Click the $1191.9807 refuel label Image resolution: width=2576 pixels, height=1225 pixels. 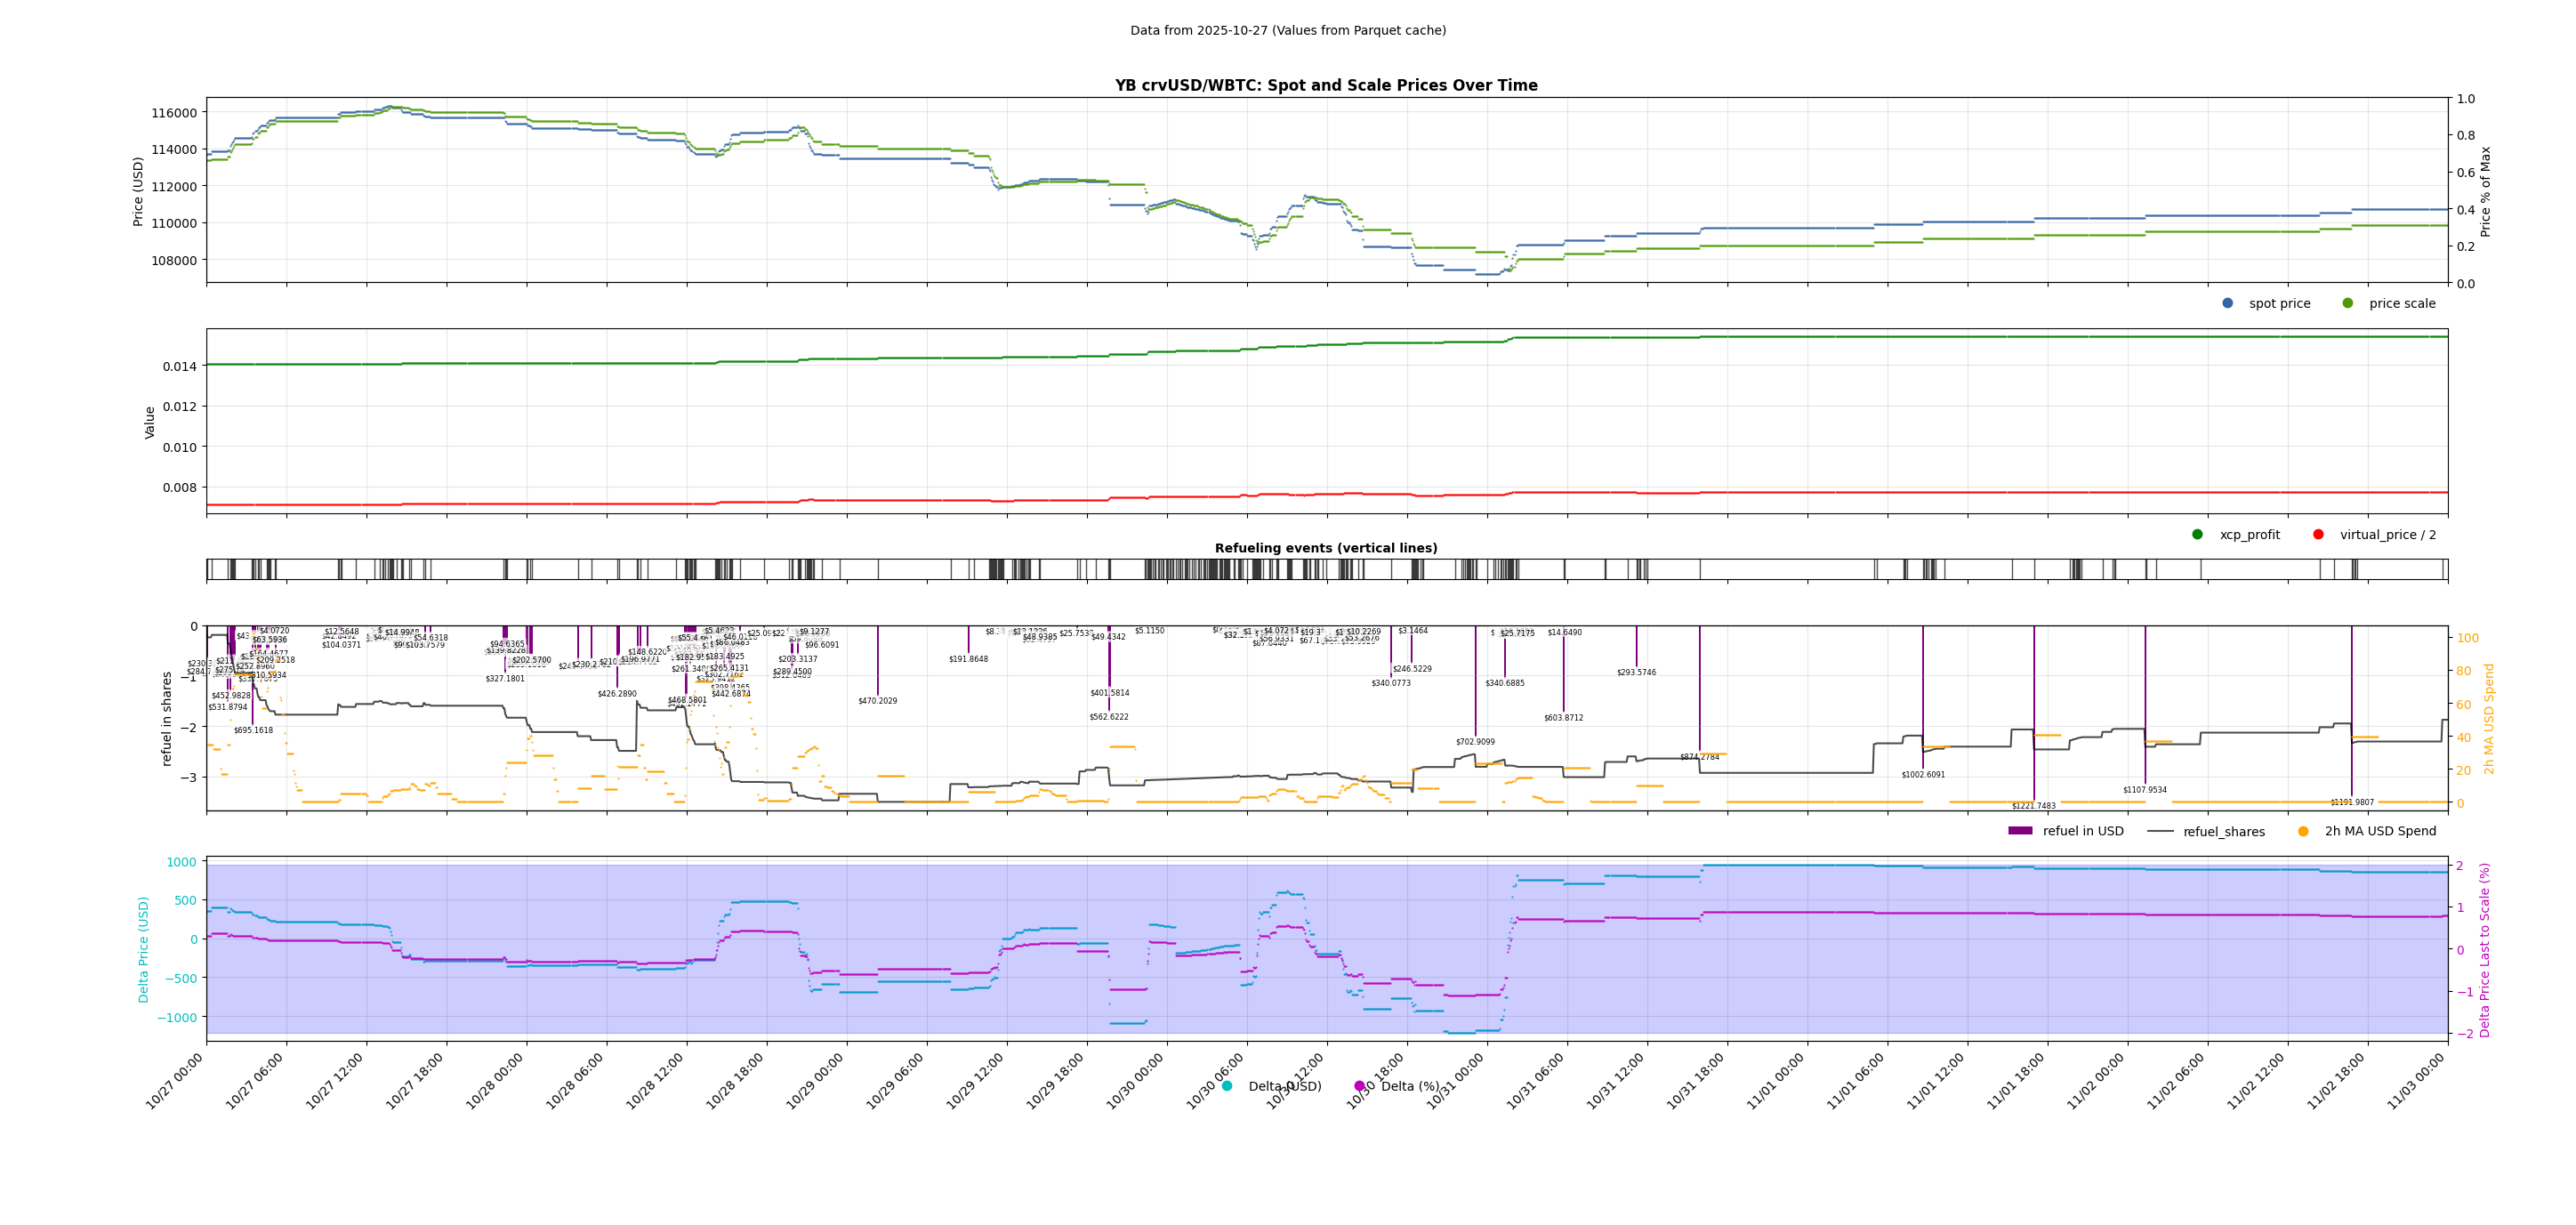(2351, 802)
